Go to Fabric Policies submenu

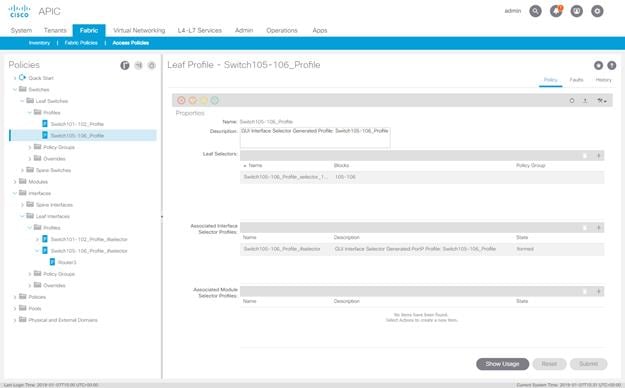pyautogui.click(x=81, y=43)
